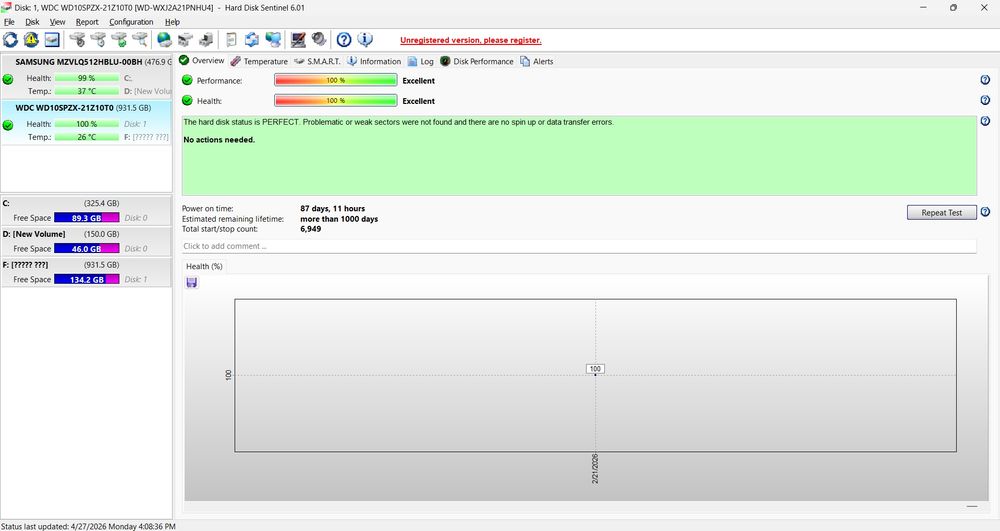Click help icon next to Repeat Test
The image size is (1000, 531).
tap(985, 212)
